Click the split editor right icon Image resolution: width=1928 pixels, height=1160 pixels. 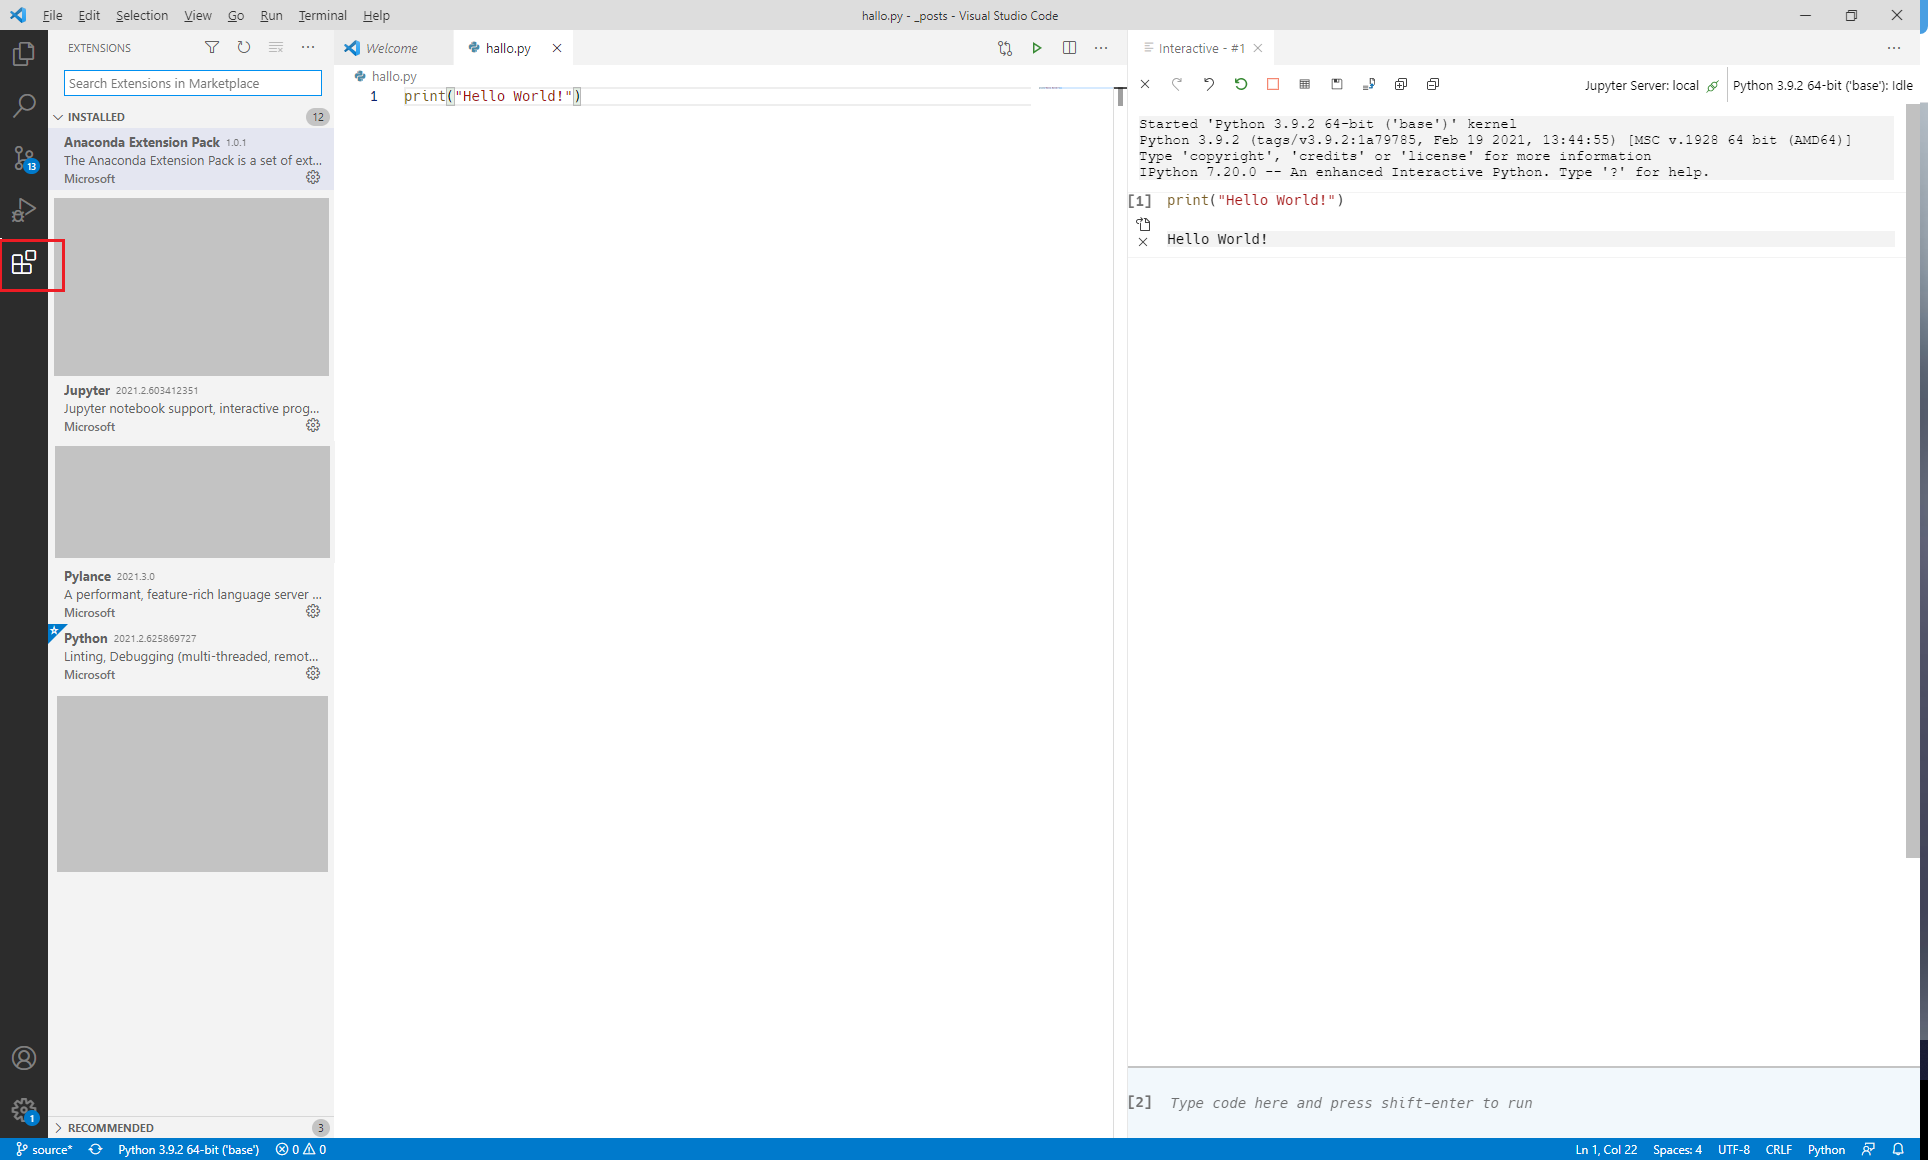(1069, 48)
